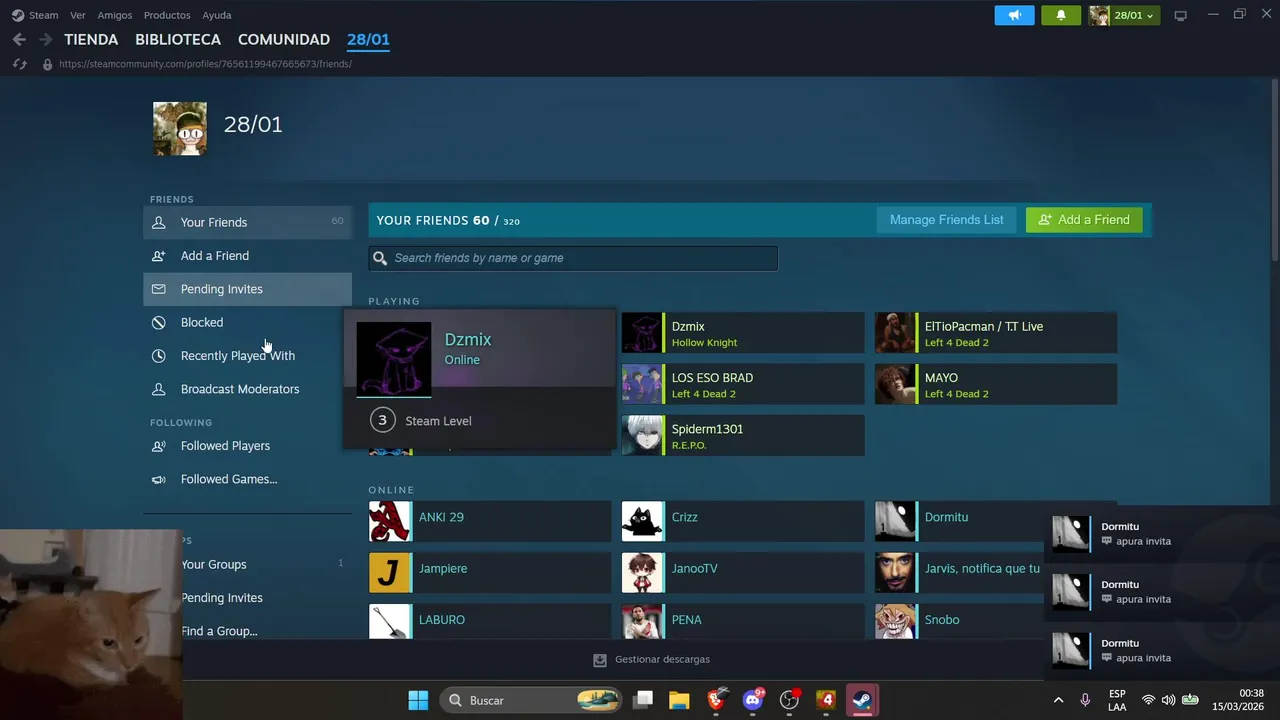
Task: Click the green Add a Friend button
Action: point(1084,220)
